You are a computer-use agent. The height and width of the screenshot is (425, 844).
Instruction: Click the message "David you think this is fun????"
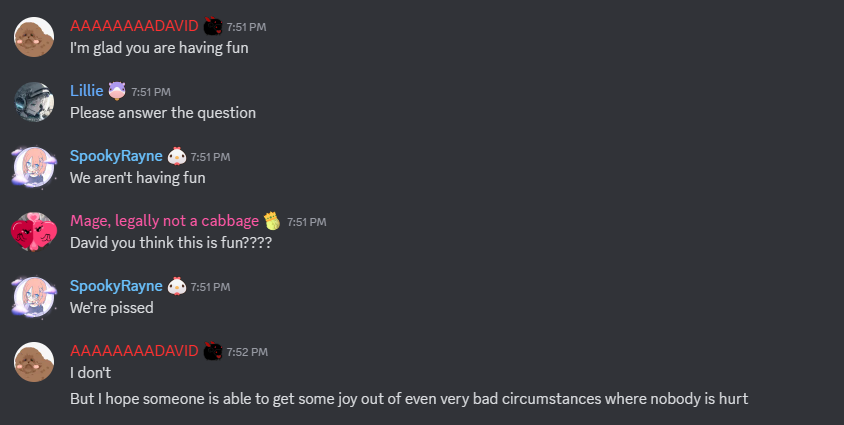pos(171,243)
